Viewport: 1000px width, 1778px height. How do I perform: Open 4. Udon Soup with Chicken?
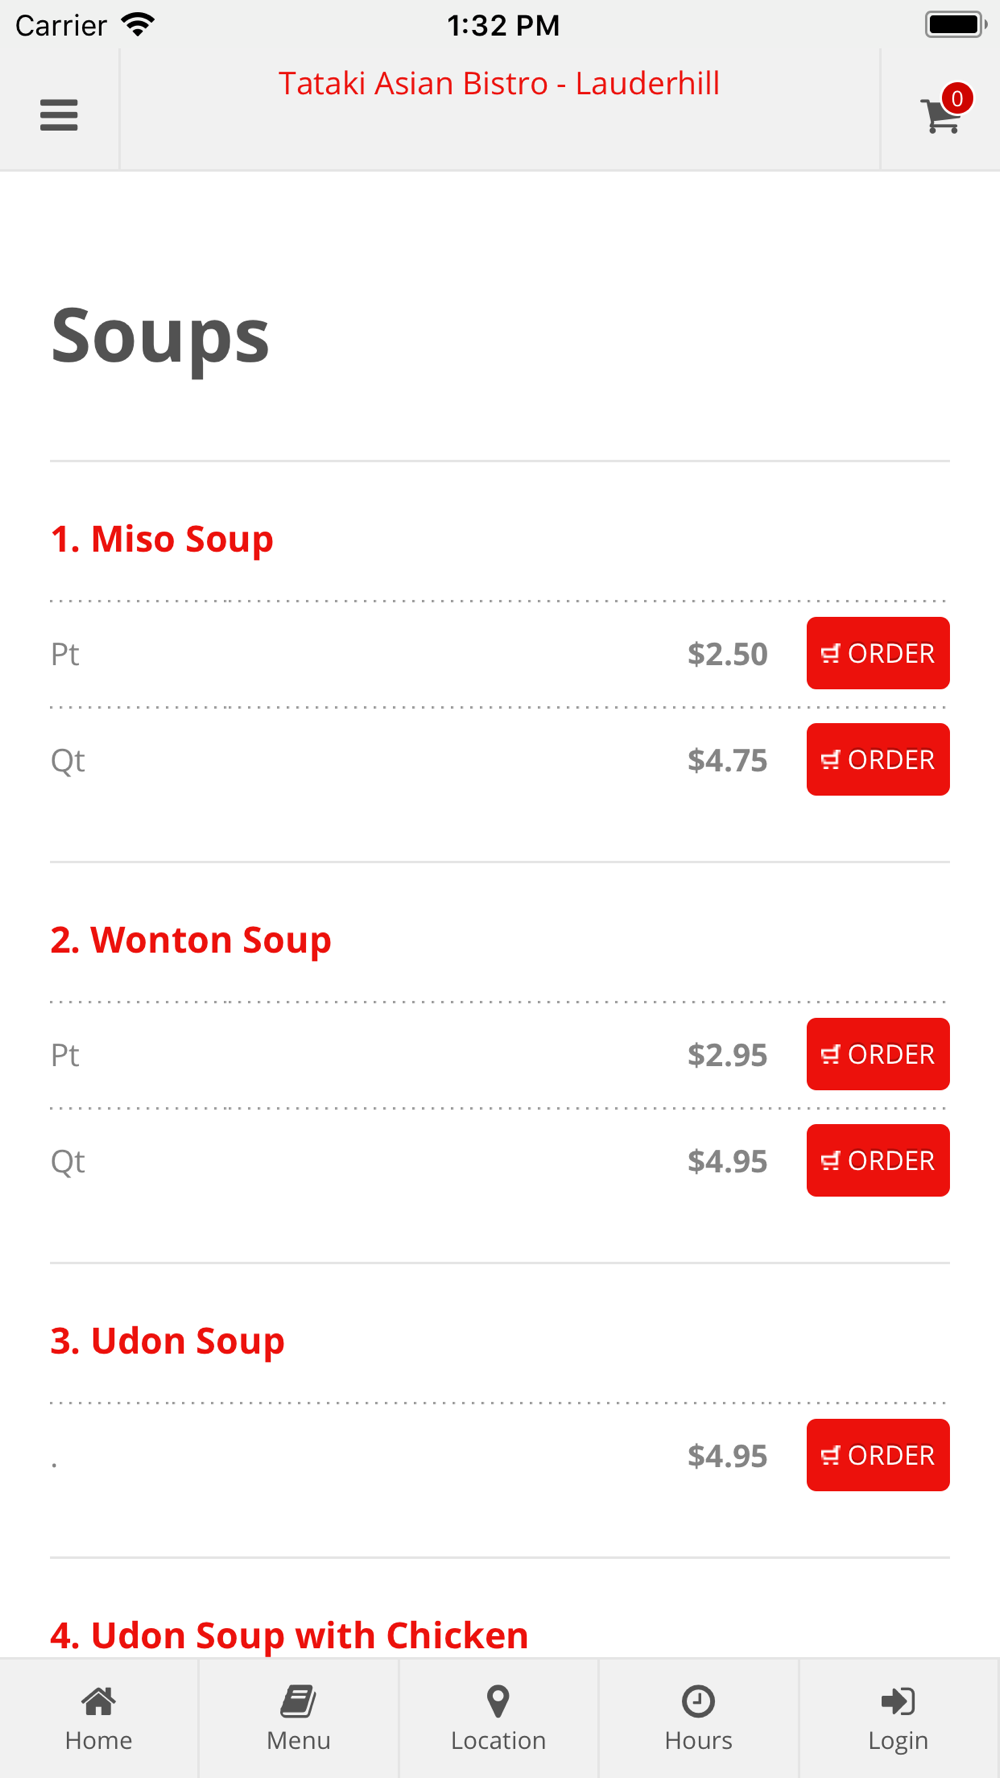[x=289, y=1635]
